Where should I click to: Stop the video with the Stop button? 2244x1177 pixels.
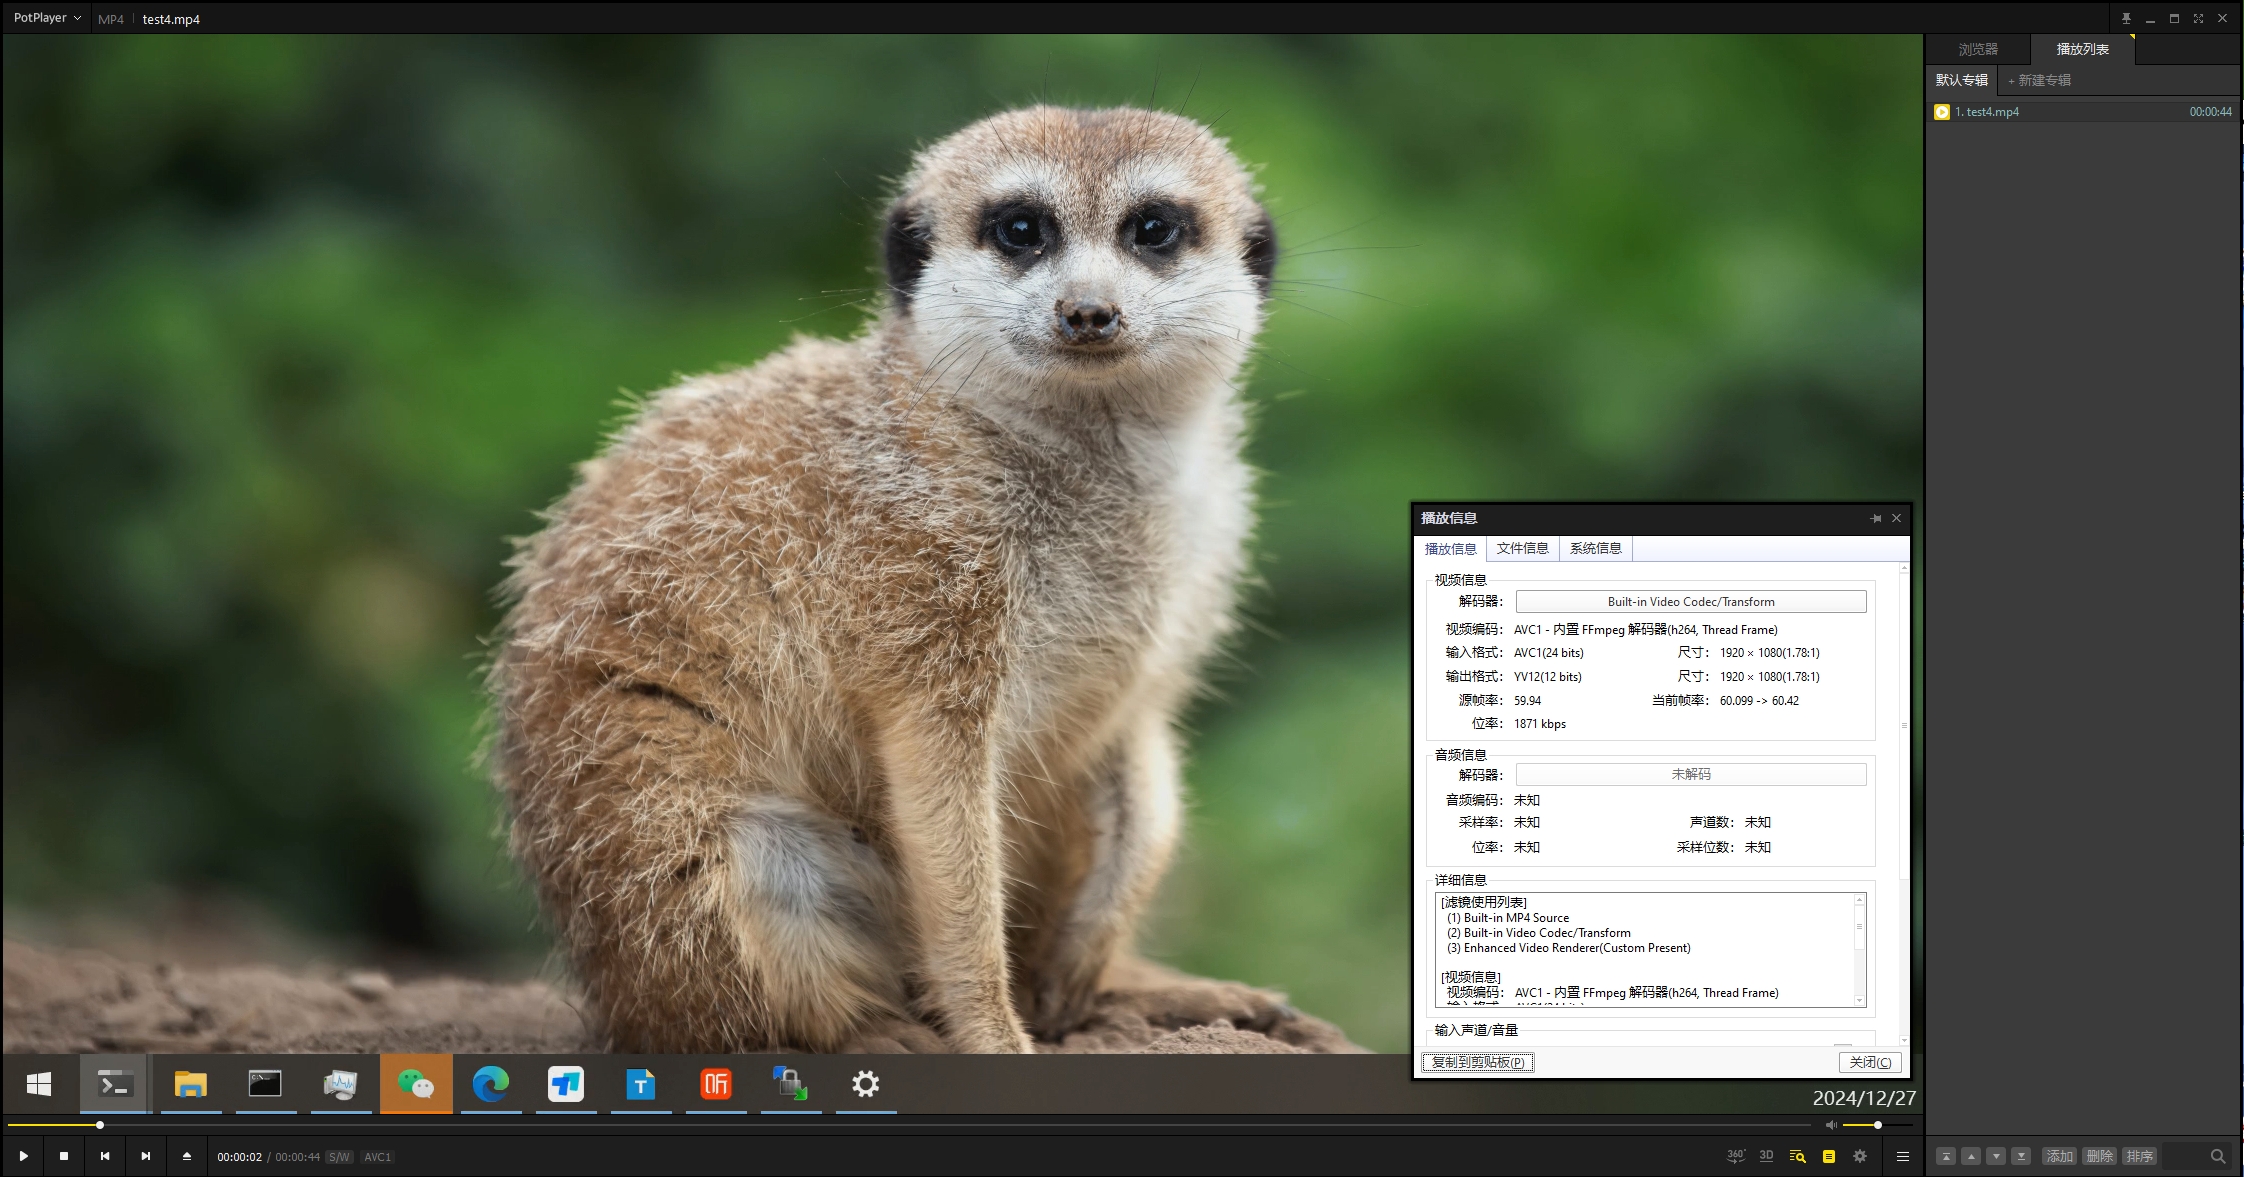click(x=64, y=1156)
